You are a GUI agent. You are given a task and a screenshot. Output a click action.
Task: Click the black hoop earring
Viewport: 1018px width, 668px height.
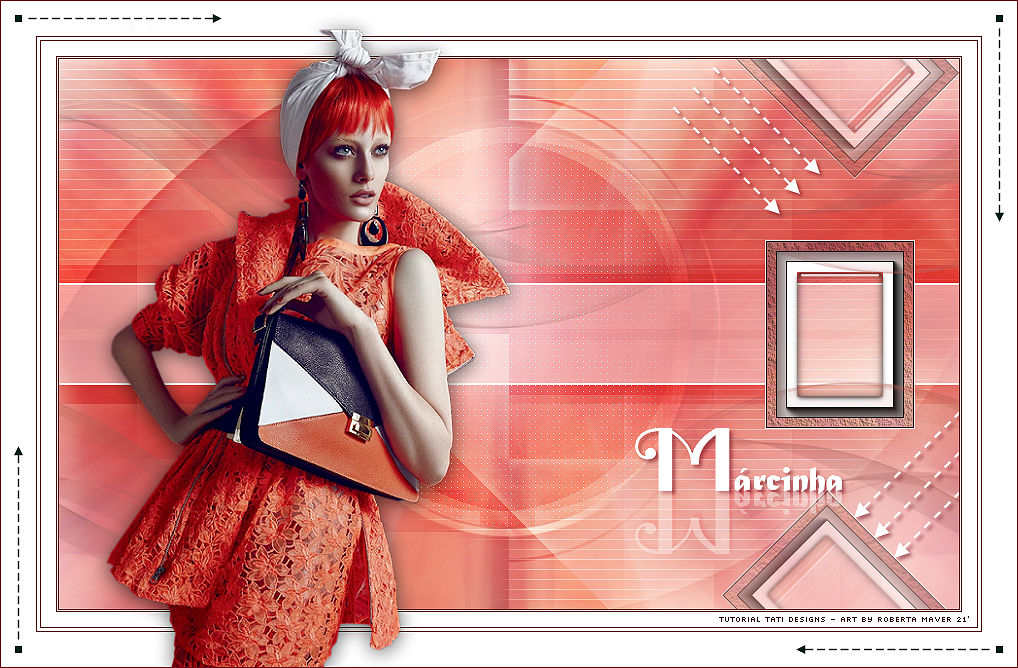(373, 230)
